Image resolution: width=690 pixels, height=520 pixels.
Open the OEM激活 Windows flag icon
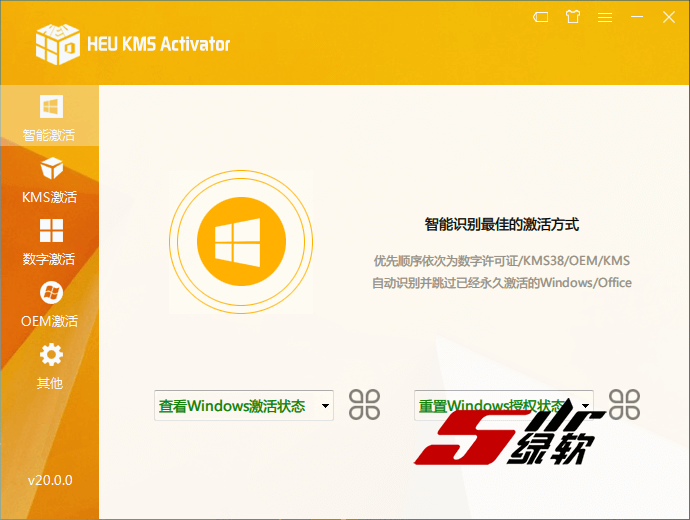click(x=51, y=293)
